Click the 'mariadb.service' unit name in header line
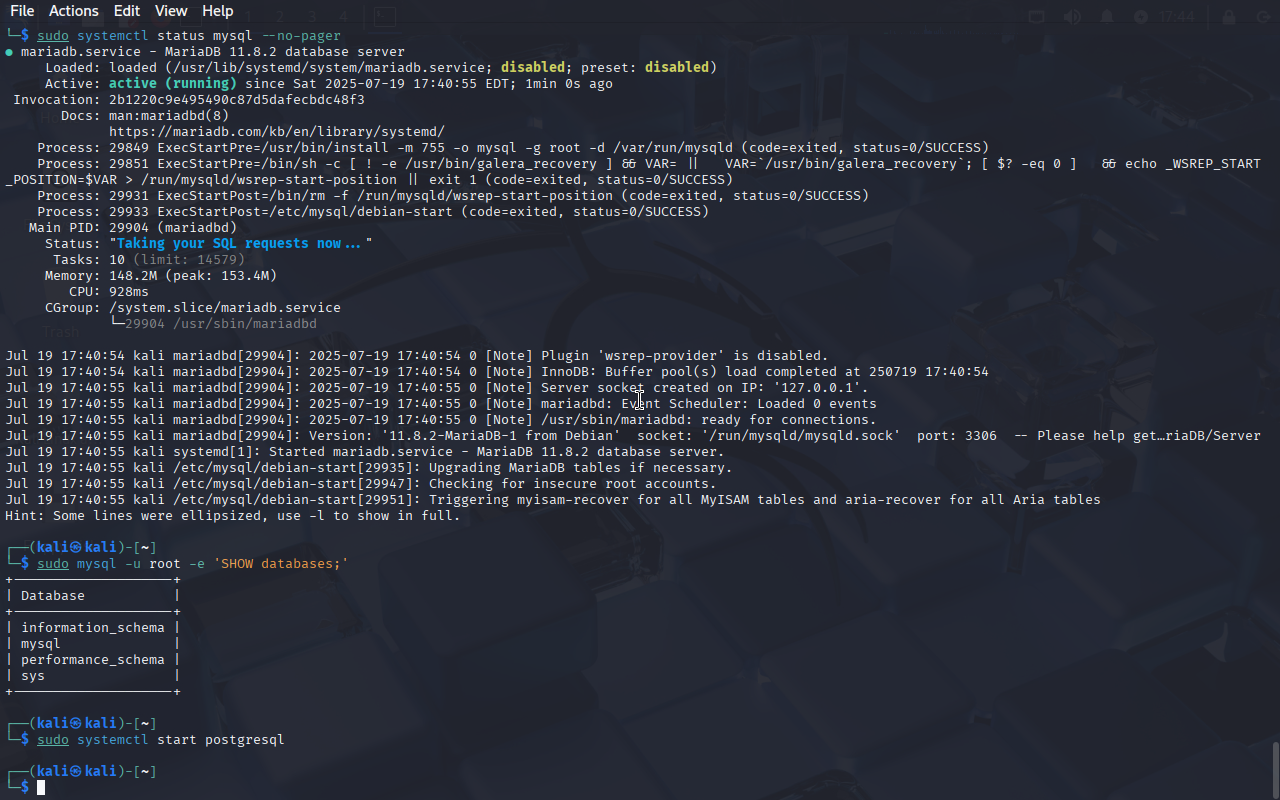This screenshot has width=1280, height=800. (81, 52)
